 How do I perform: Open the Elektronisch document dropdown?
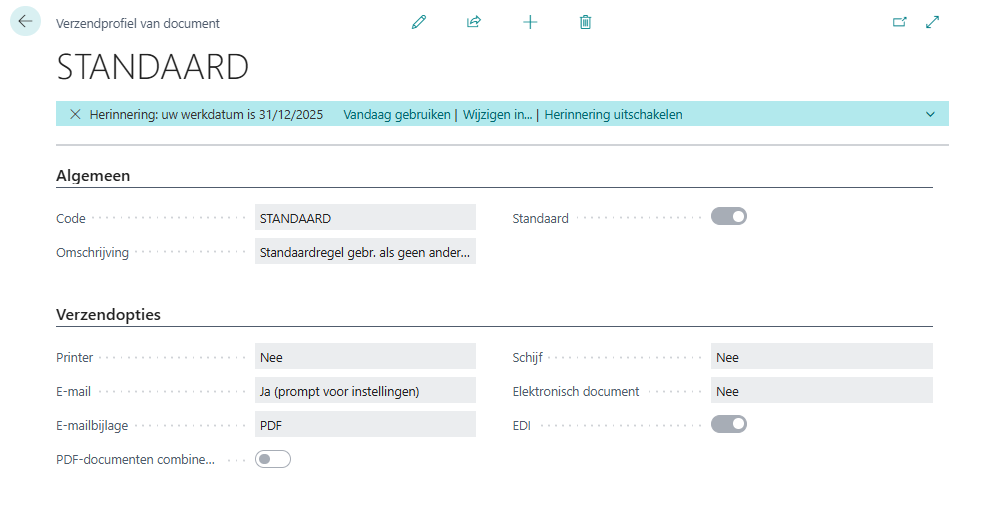(821, 391)
